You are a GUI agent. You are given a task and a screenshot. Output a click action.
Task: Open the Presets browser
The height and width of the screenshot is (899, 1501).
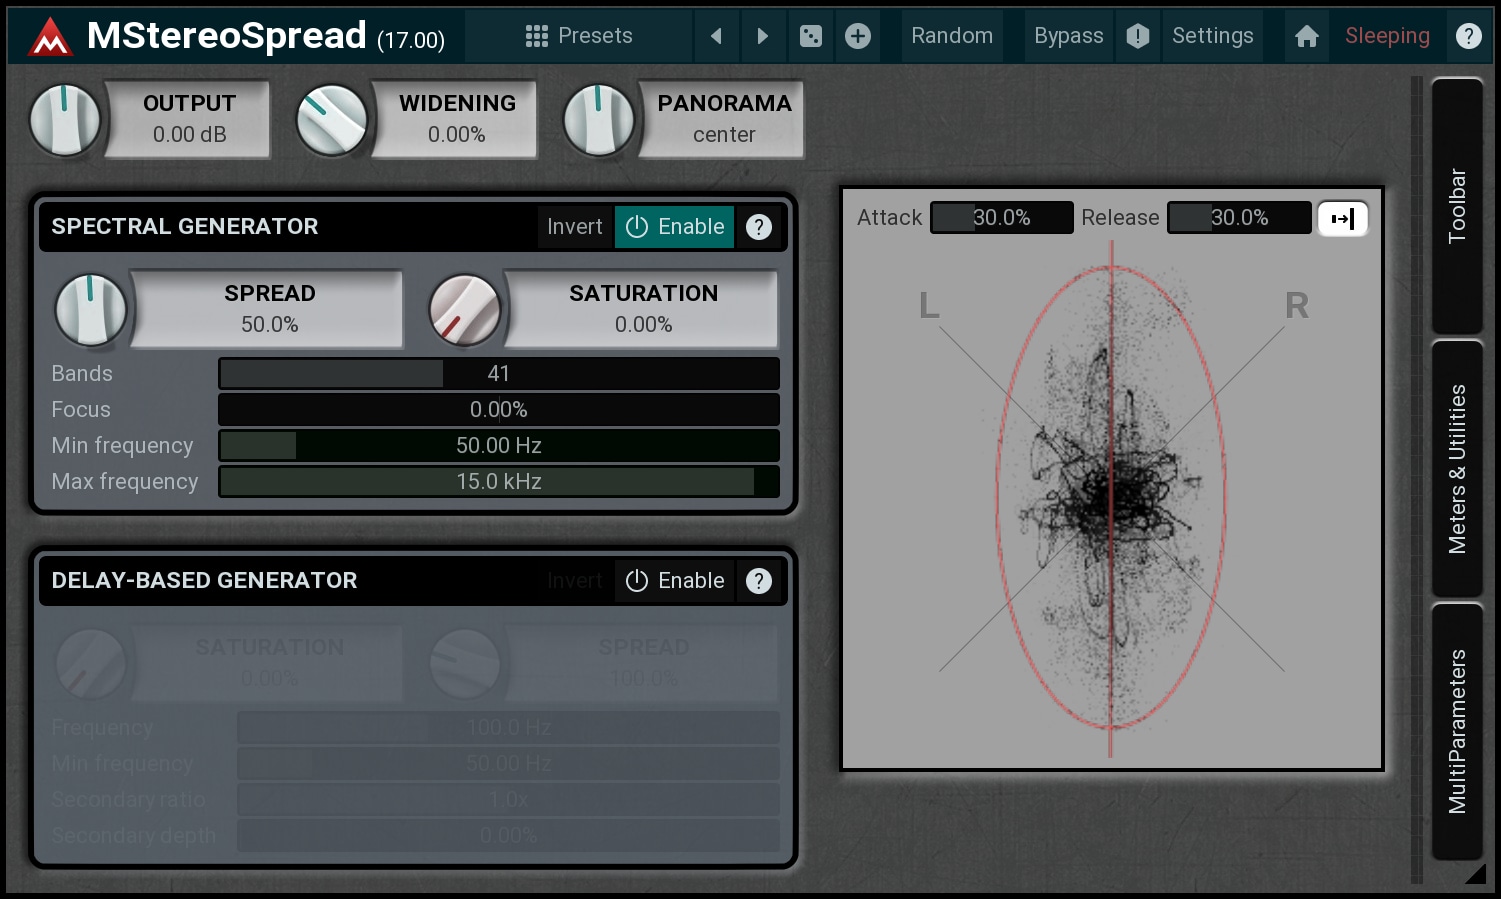[x=579, y=36]
